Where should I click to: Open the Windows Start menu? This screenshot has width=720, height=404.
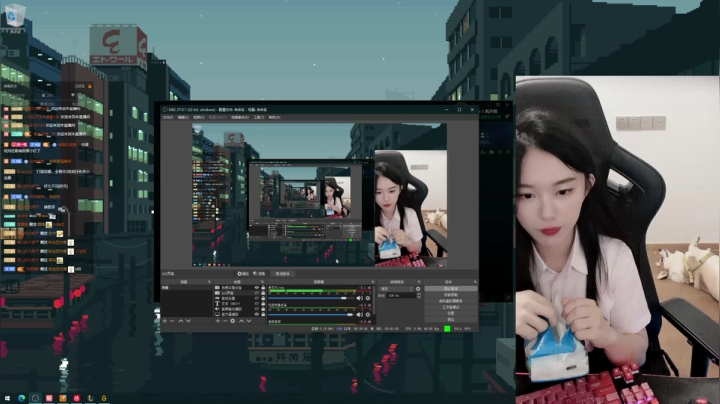pyautogui.click(x=7, y=398)
